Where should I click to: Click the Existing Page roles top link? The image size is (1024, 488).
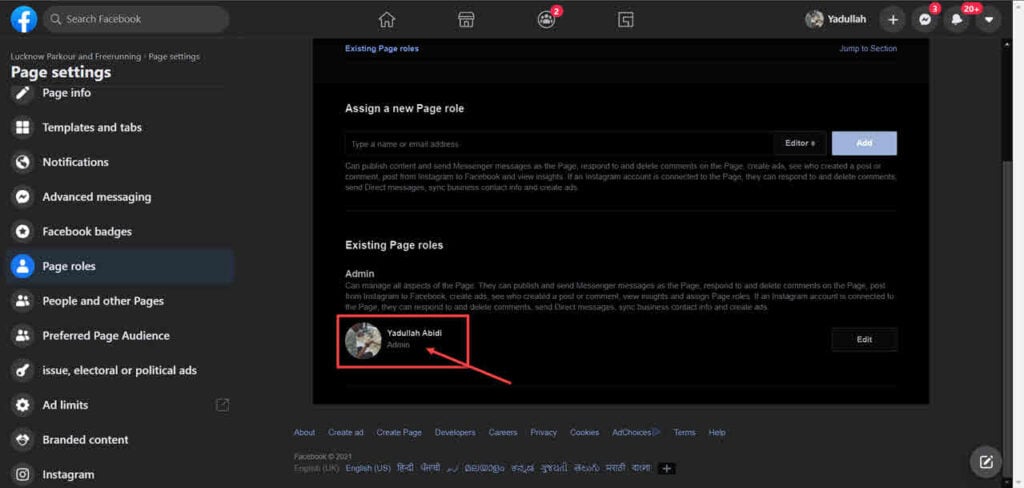coord(381,48)
